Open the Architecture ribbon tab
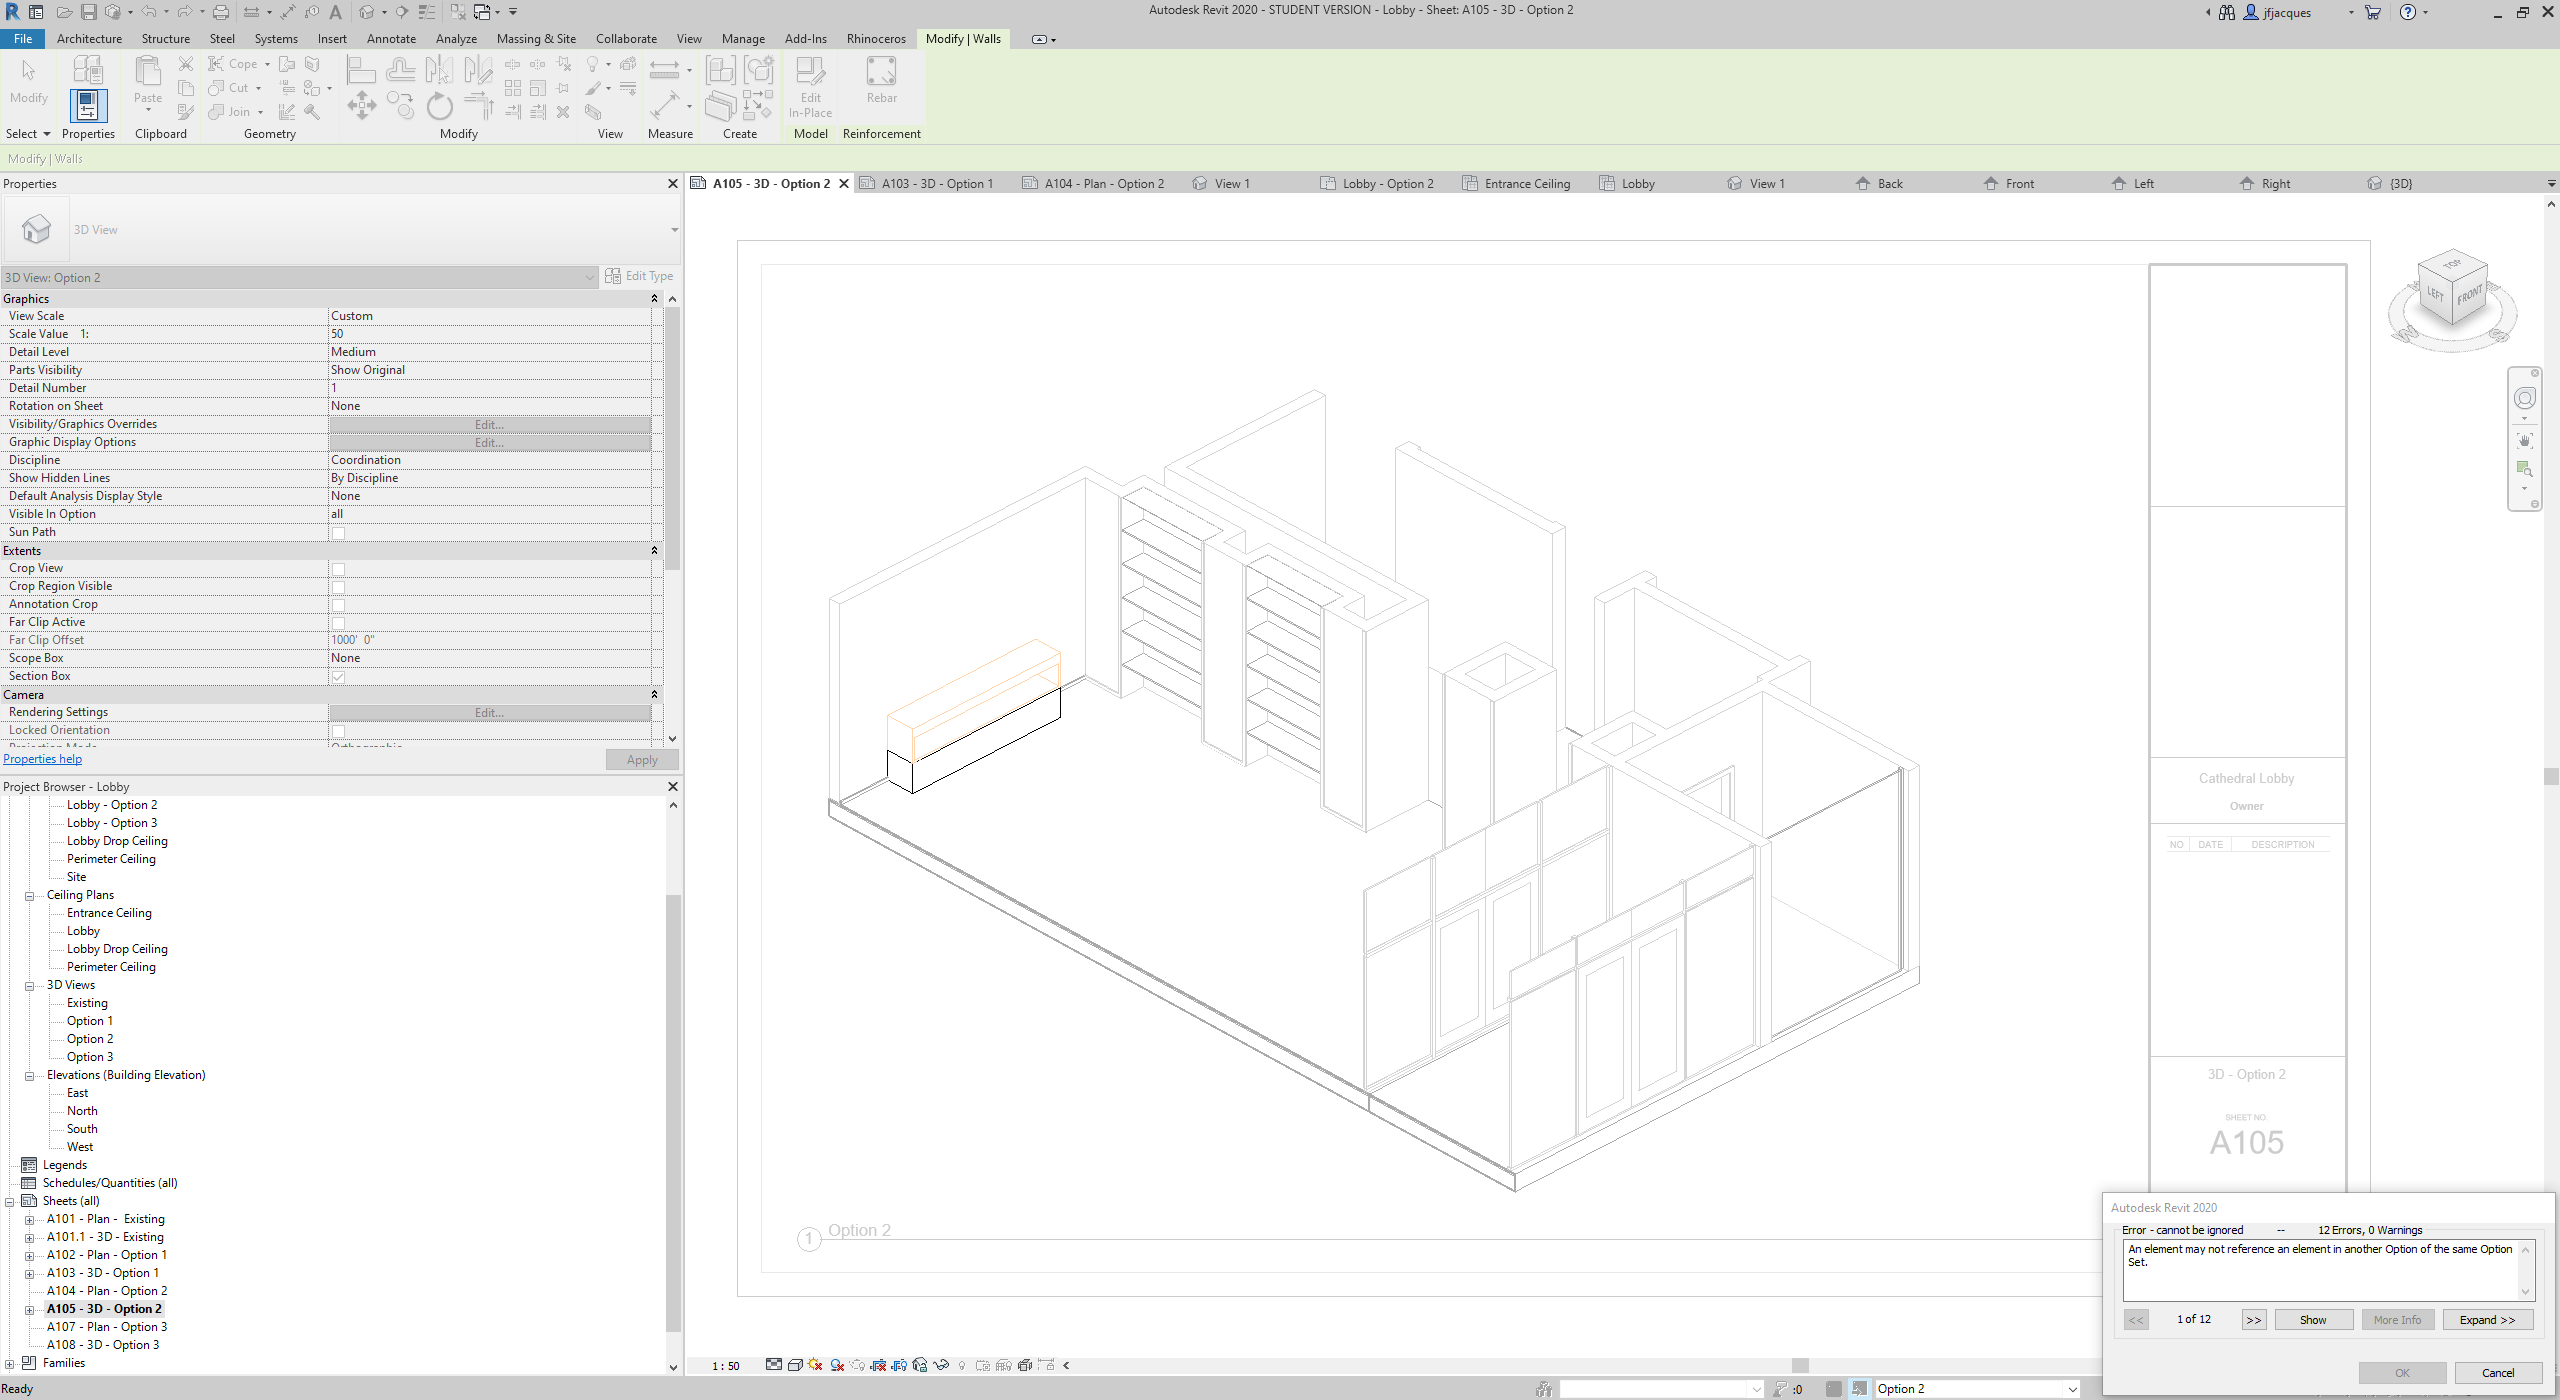Image resolution: width=2560 pixels, height=1400 pixels. coord(89,38)
